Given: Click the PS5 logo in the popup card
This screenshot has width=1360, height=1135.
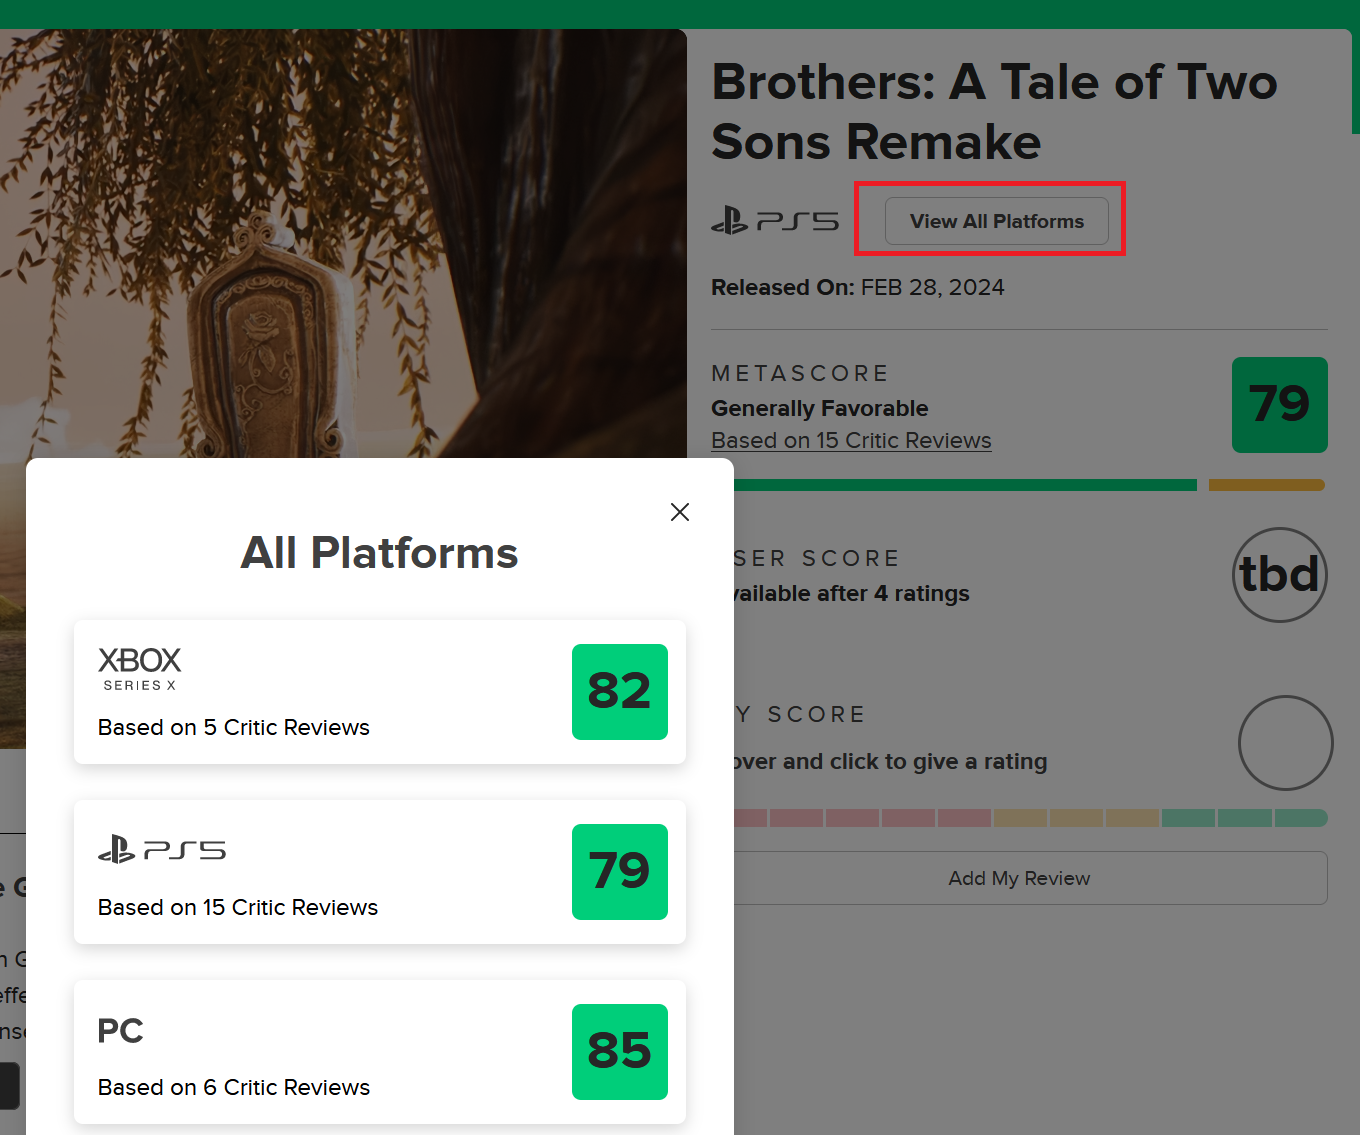Looking at the screenshot, I should (162, 850).
